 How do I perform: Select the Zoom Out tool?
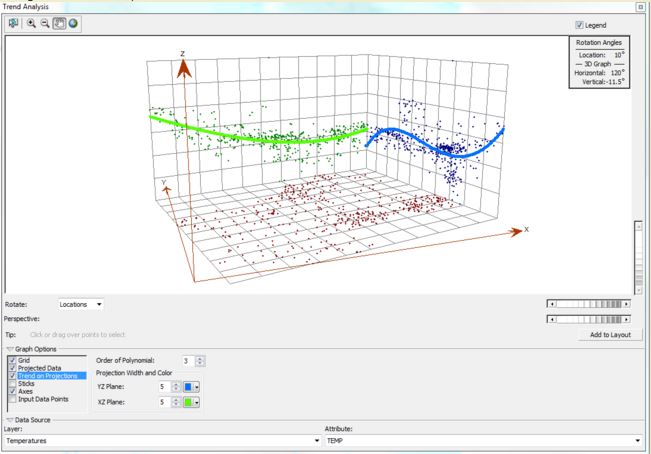[46, 23]
